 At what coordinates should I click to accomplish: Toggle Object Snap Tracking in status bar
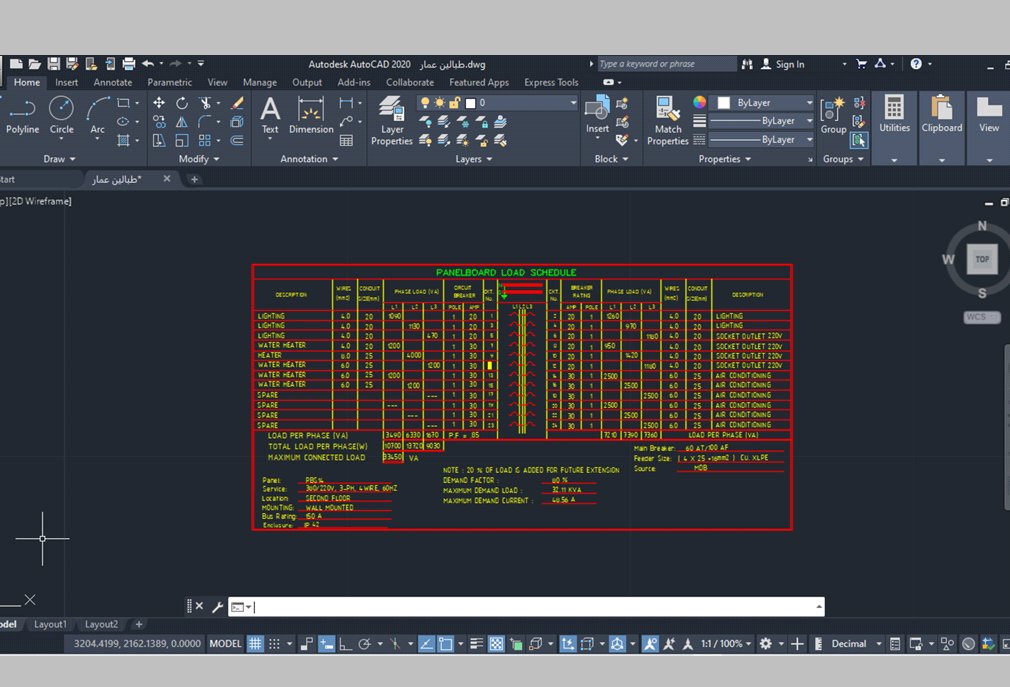[x=426, y=644]
